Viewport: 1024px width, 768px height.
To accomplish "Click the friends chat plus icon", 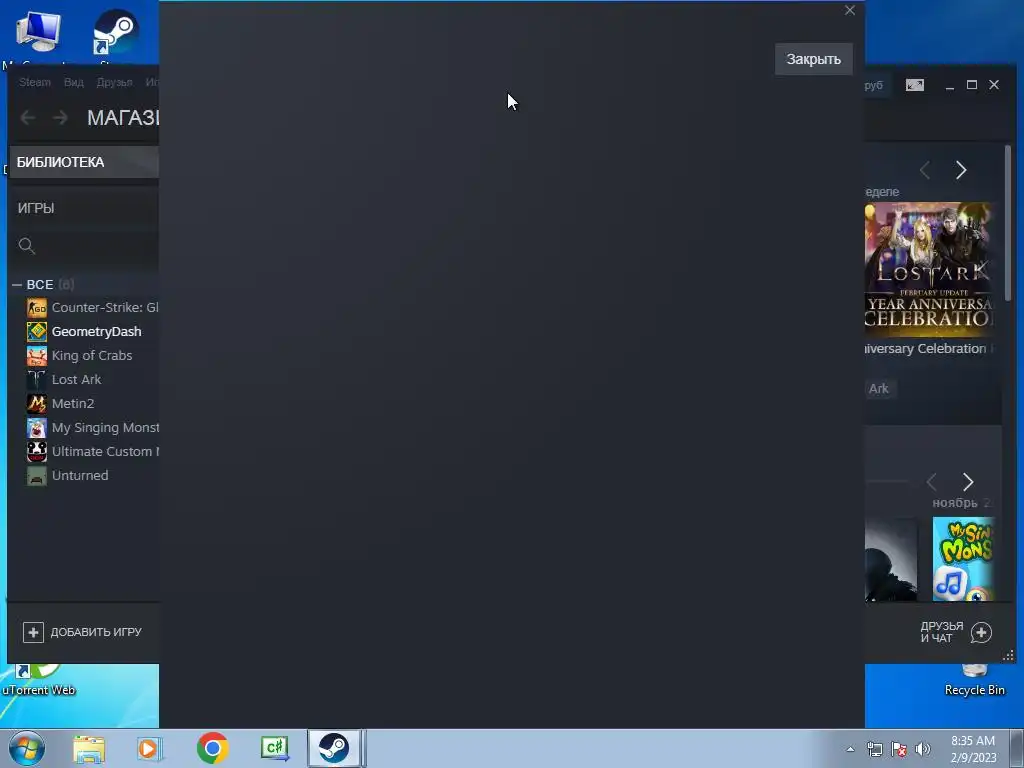I will point(981,632).
